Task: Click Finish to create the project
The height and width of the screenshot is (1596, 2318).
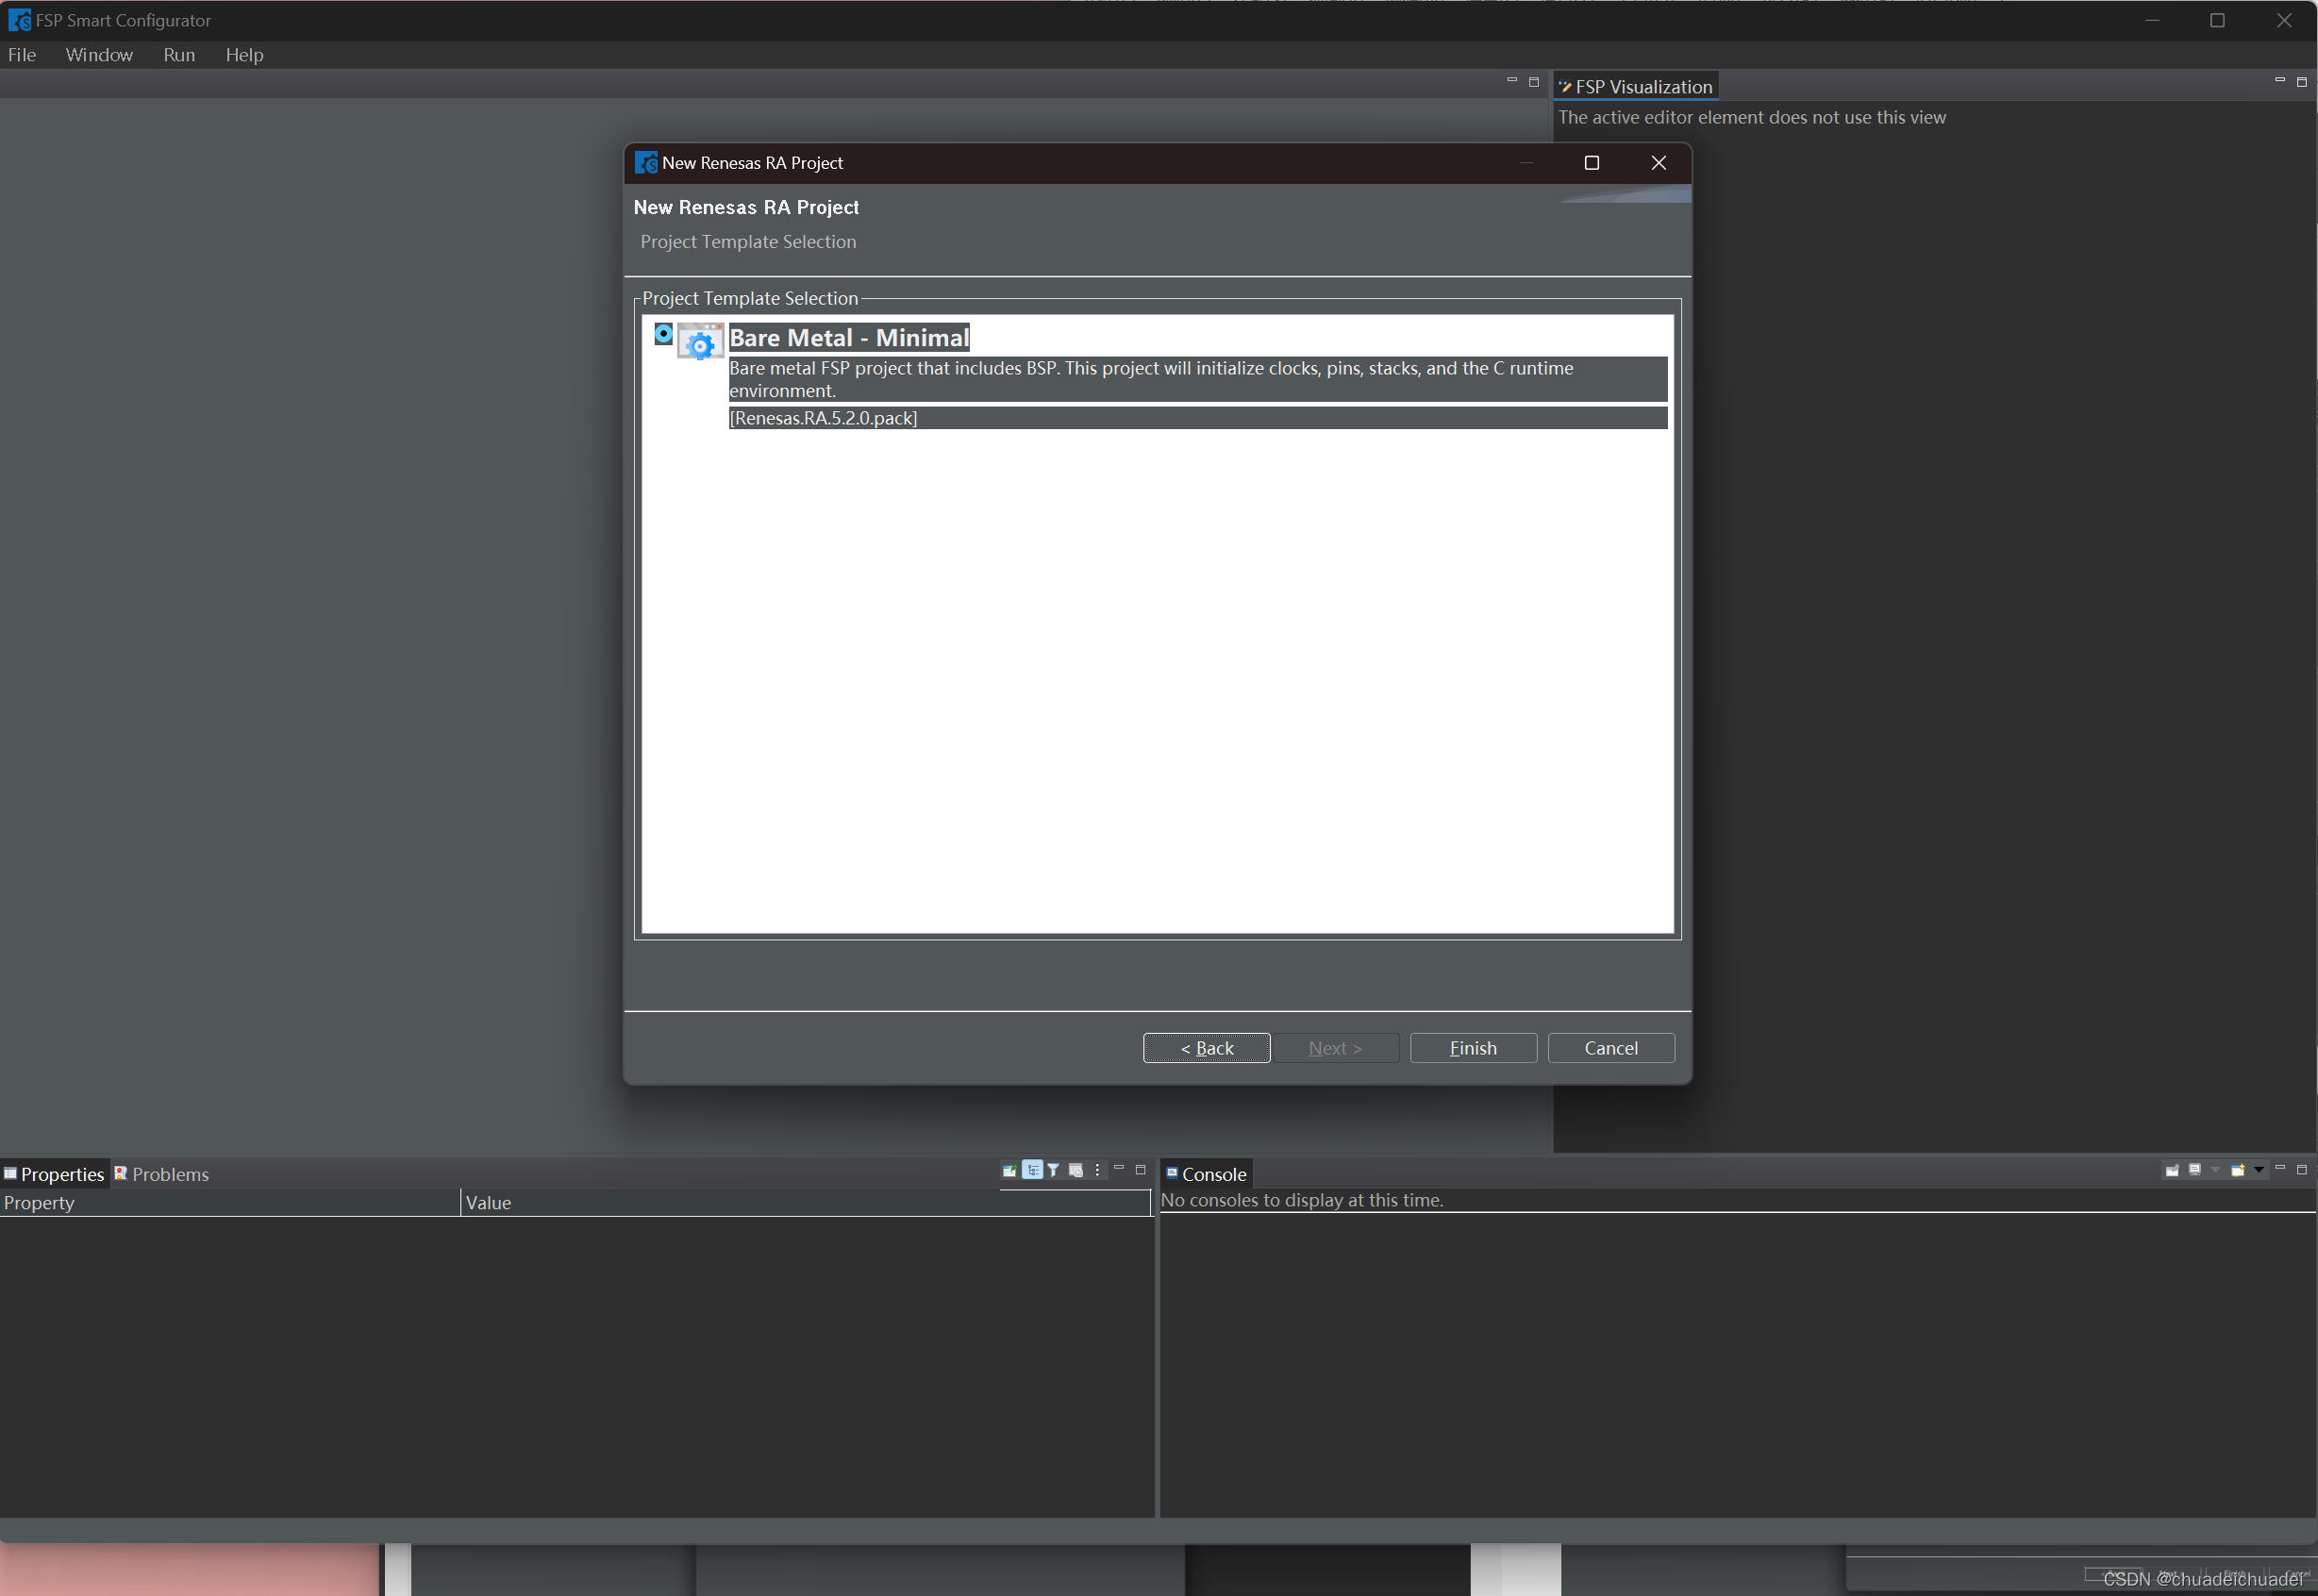Action: 1473,1048
